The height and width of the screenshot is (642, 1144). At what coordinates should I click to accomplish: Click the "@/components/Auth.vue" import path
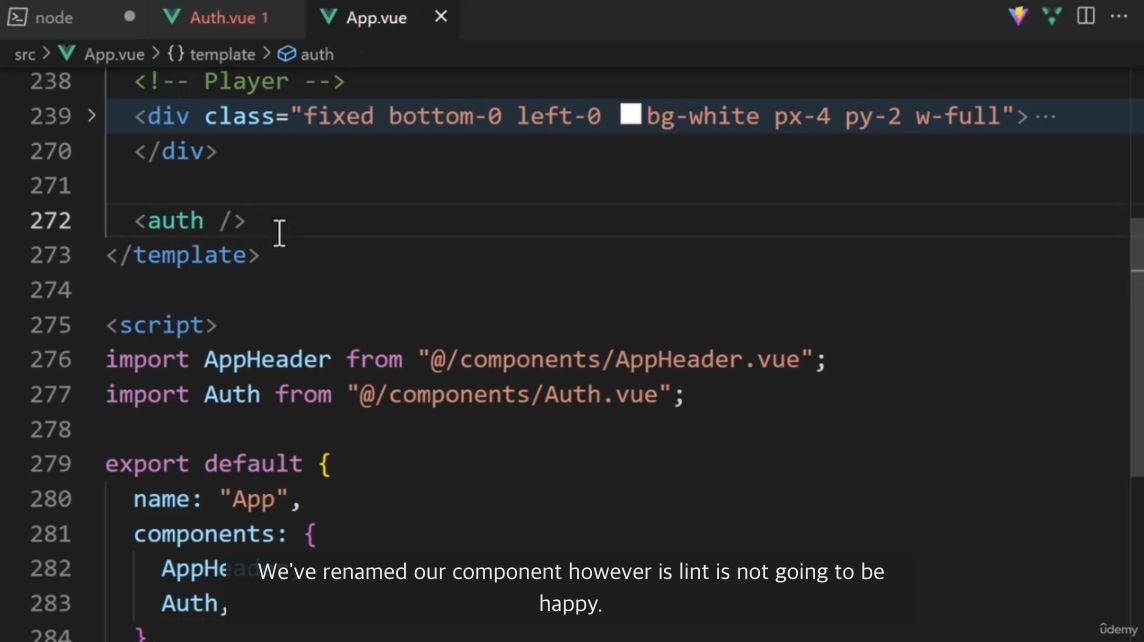pos(509,394)
